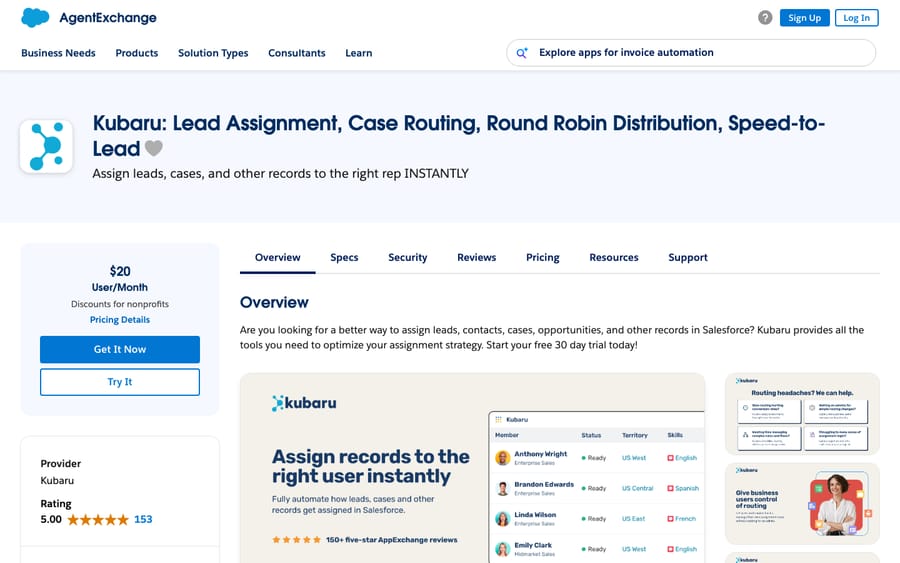Click the '$20' price text
The height and width of the screenshot is (563, 900).
pos(120,271)
